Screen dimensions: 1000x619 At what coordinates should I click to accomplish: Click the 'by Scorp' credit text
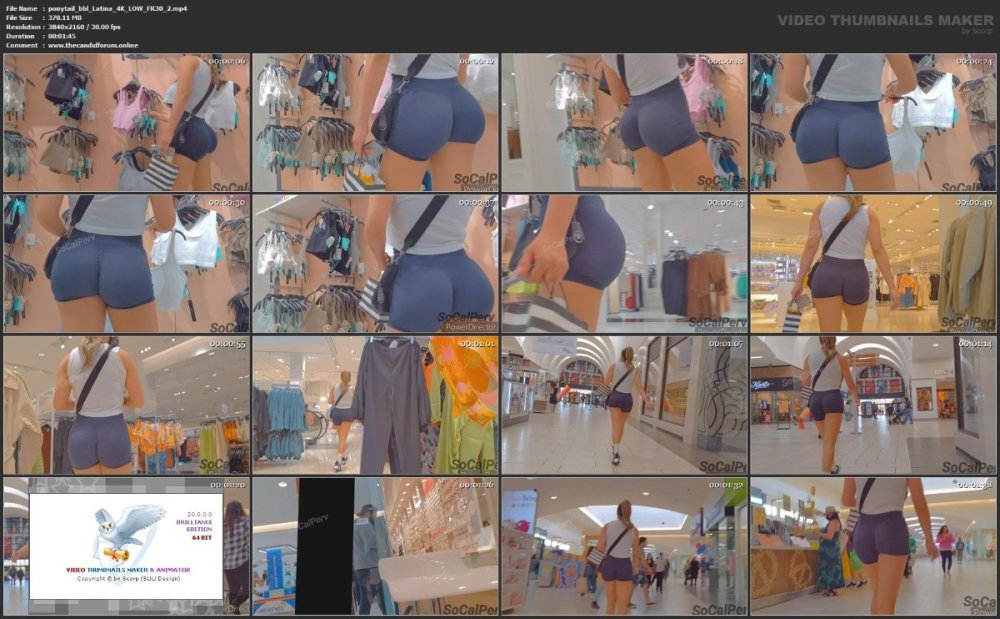tap(977, 31)
